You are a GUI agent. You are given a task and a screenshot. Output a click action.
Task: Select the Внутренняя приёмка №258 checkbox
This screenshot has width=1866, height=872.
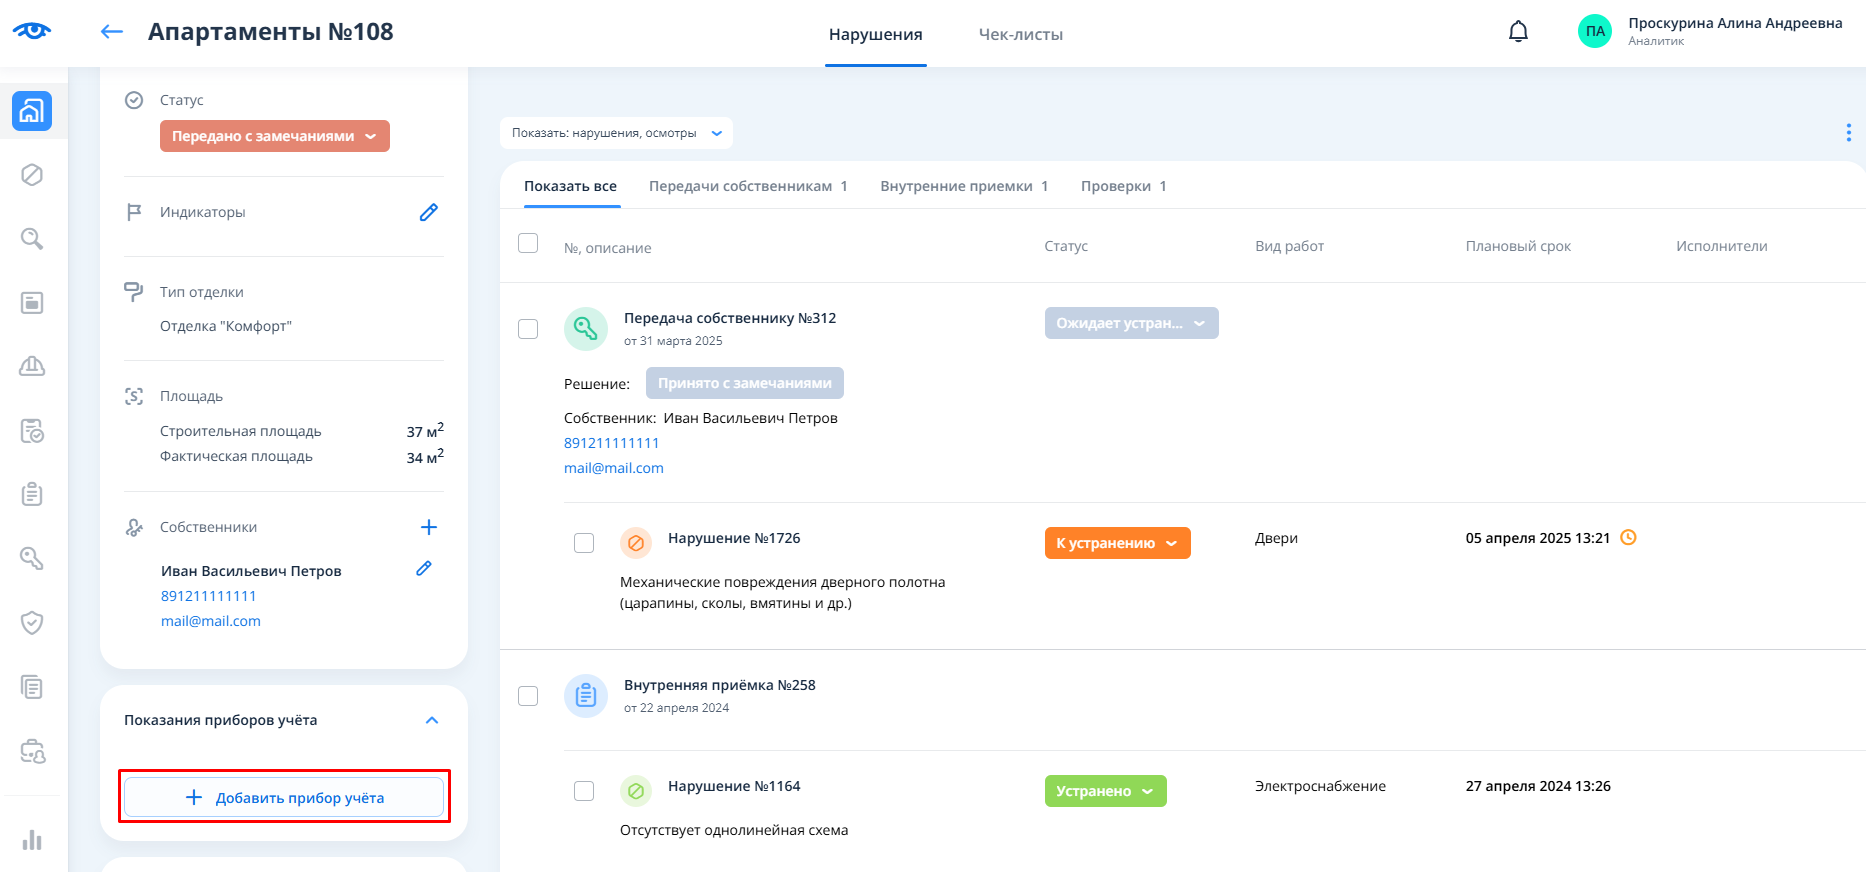pyautogui.click(x=528, y=696)
